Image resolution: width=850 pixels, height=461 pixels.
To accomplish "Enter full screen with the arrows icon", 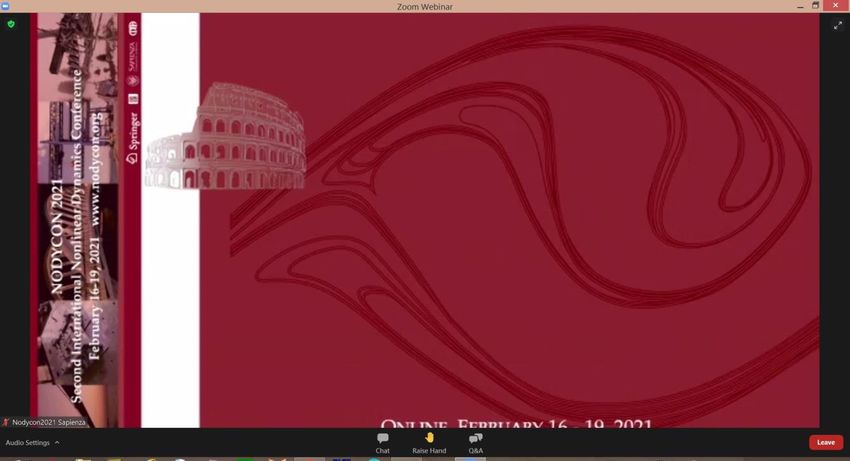I will 838,25.
